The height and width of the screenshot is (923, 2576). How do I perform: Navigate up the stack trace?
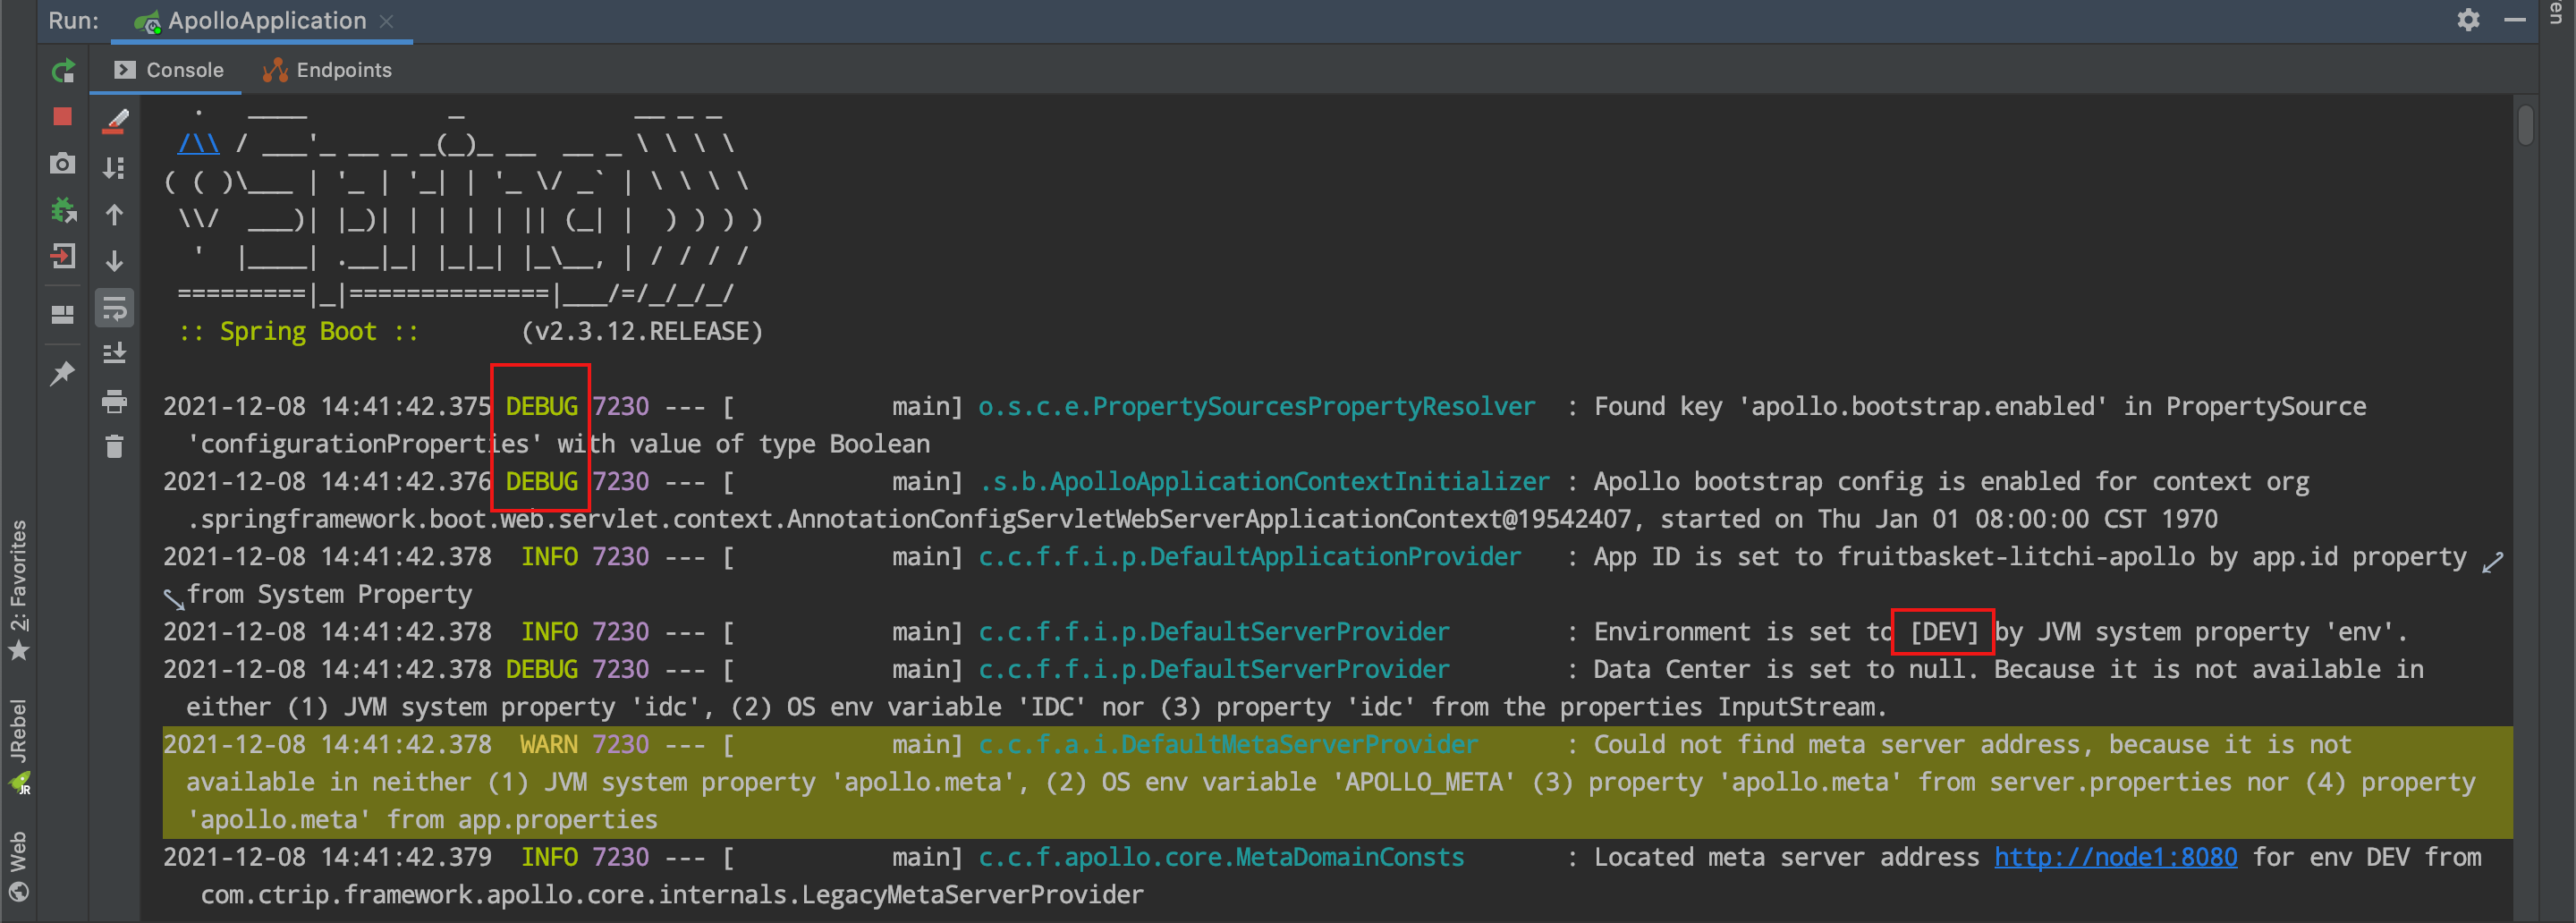[x=115, y=215]
